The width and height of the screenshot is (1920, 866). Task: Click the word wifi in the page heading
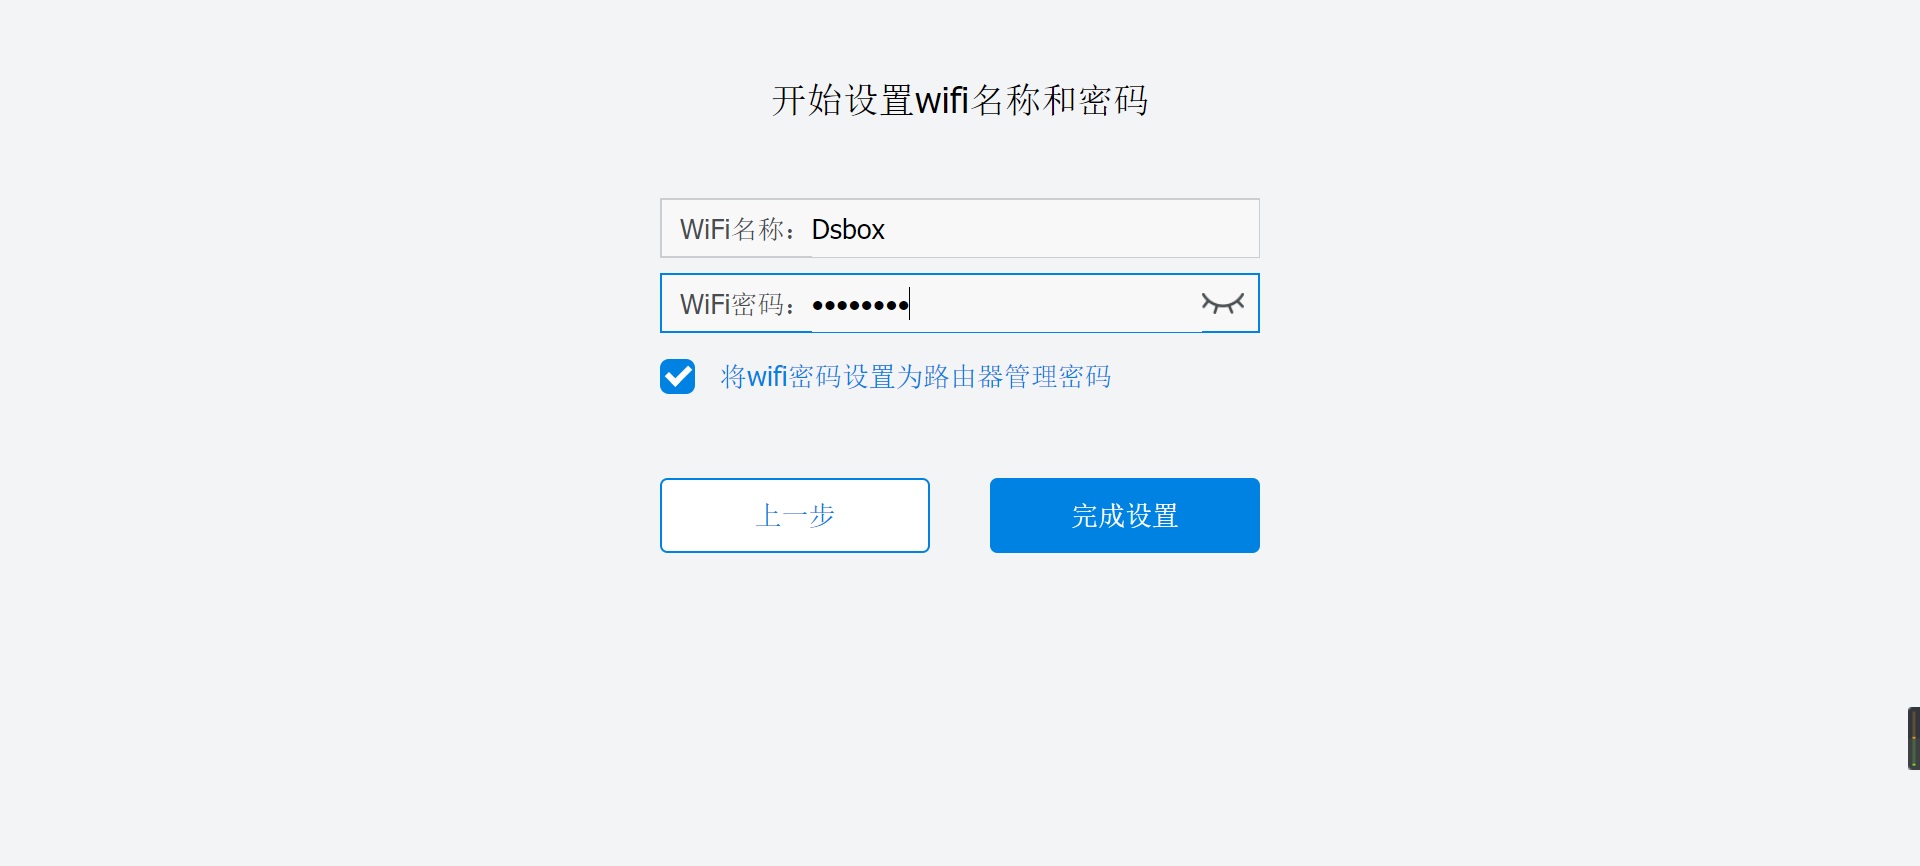point(942,100)
